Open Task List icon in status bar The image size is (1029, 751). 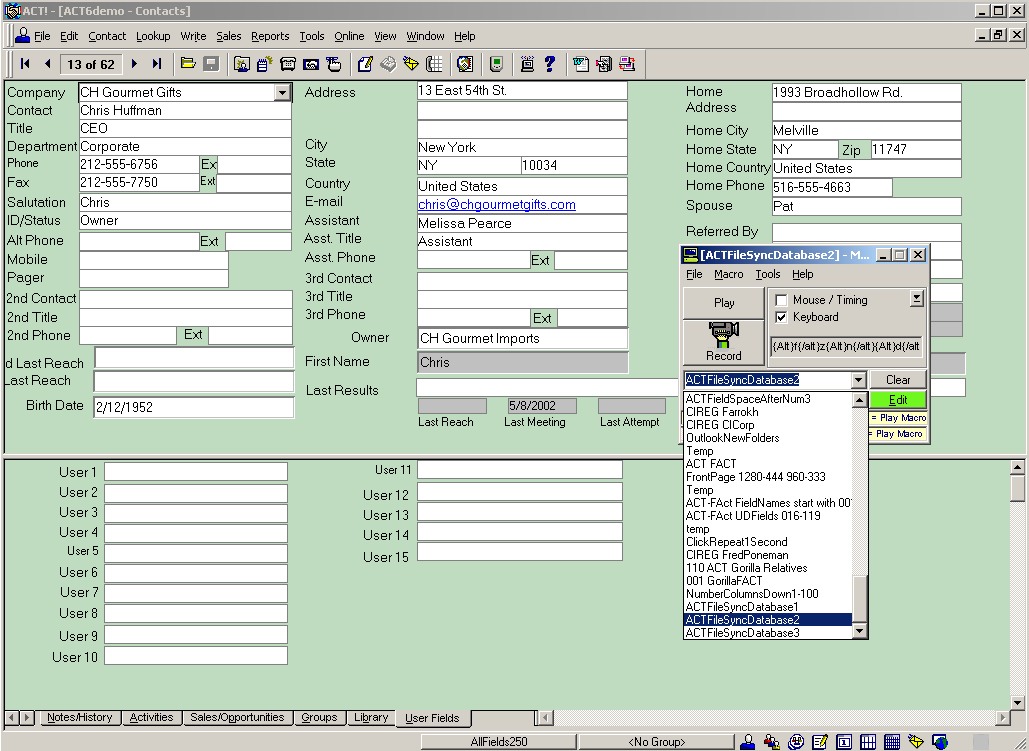click(x=820, y=742)
